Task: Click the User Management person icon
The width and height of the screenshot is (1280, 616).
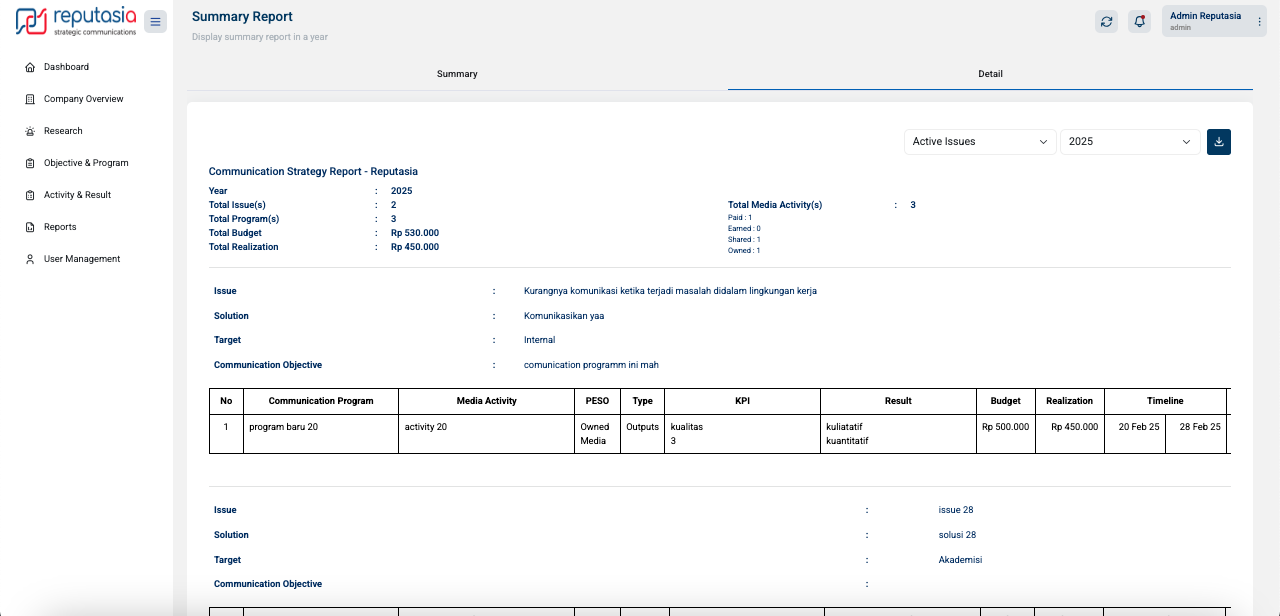Action: (30, 259)
